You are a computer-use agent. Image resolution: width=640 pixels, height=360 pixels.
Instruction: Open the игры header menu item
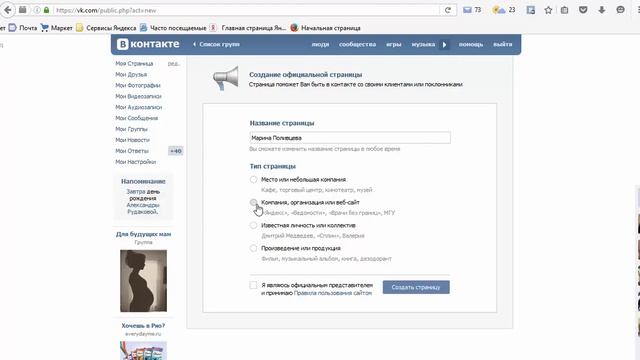394,44
